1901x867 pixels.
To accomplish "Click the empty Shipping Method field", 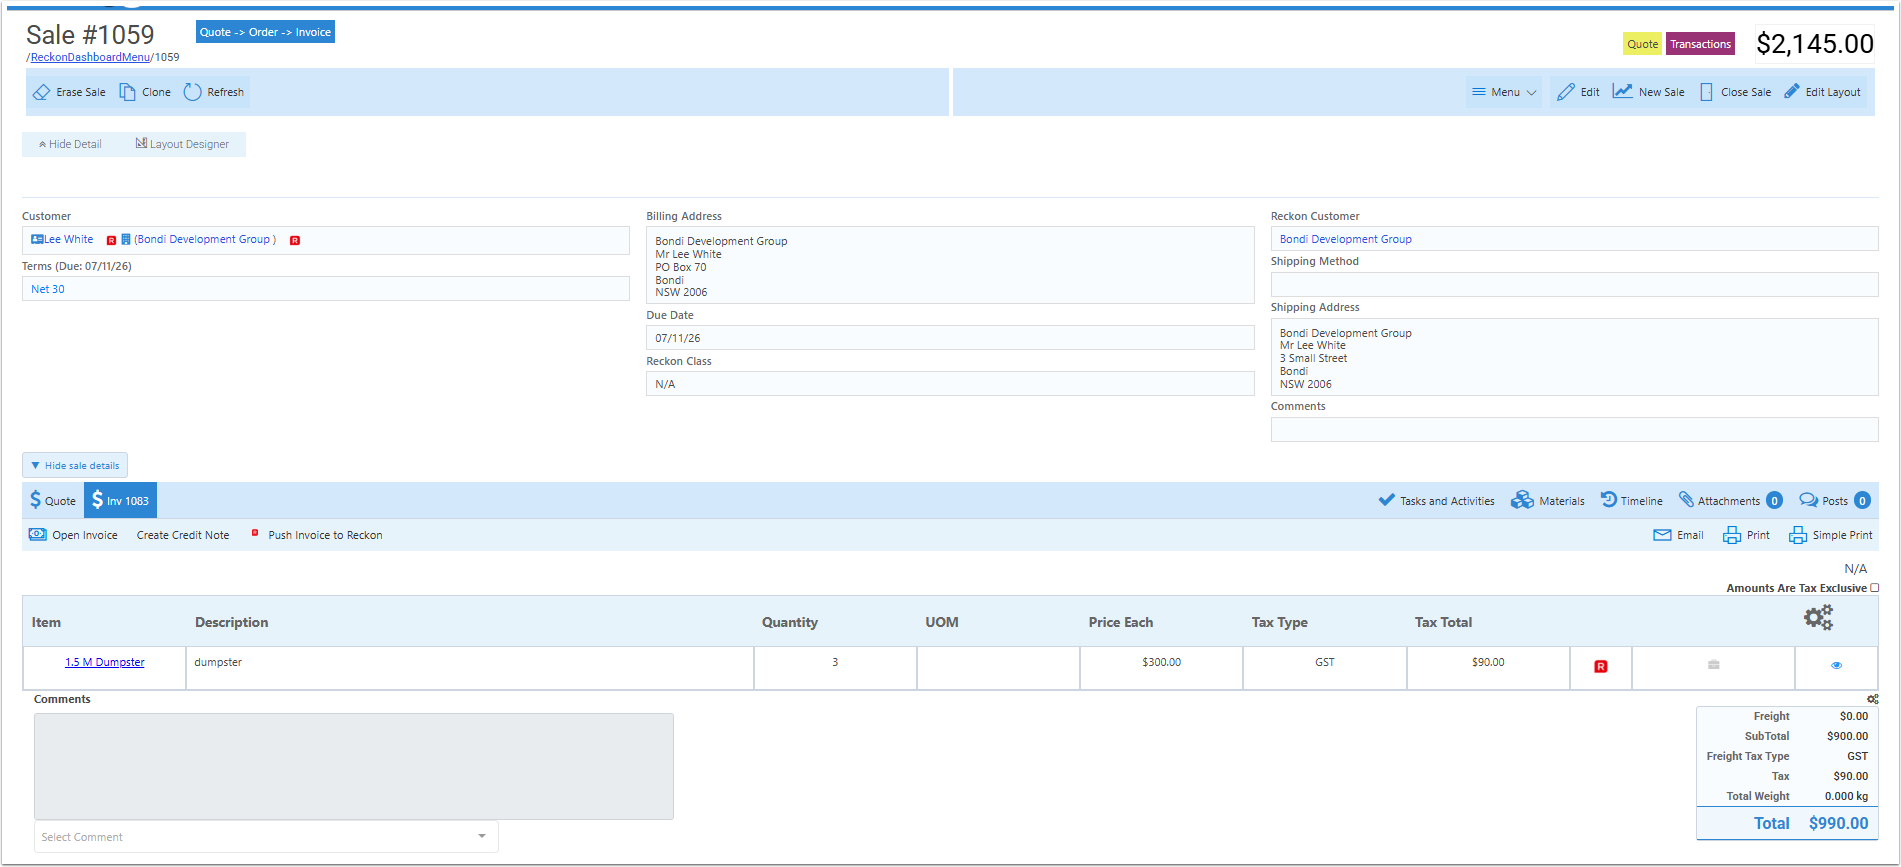I will [1574, 285].
